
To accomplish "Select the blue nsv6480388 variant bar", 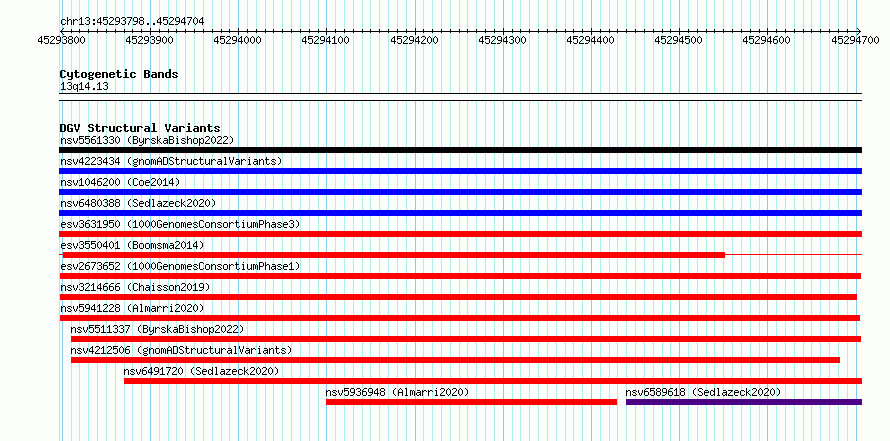I will click(460, 213).
